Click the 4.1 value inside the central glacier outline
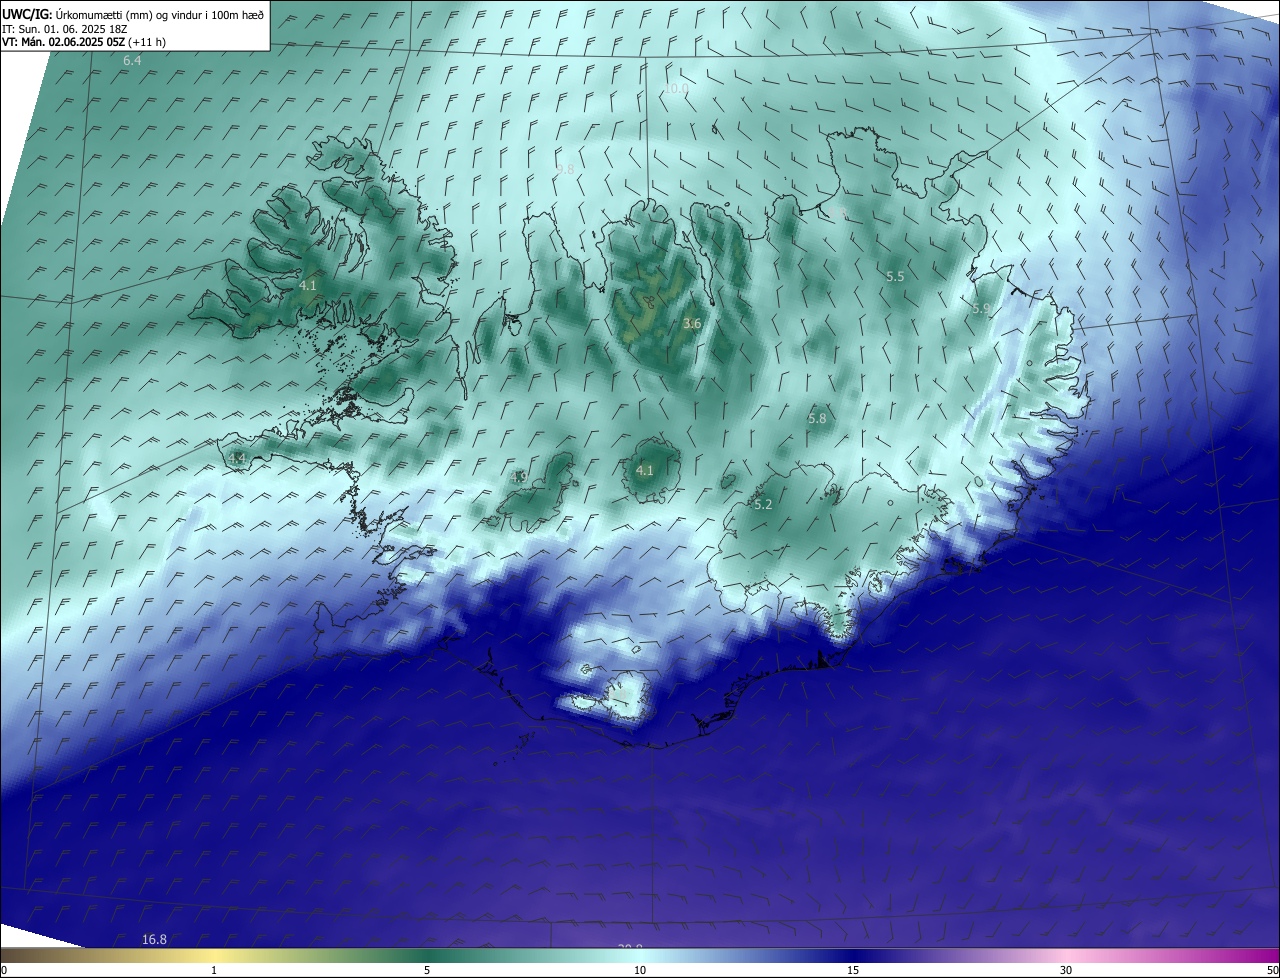This screenshot has width=1280, height=978. pyautogui.click(x=645, y=470)
